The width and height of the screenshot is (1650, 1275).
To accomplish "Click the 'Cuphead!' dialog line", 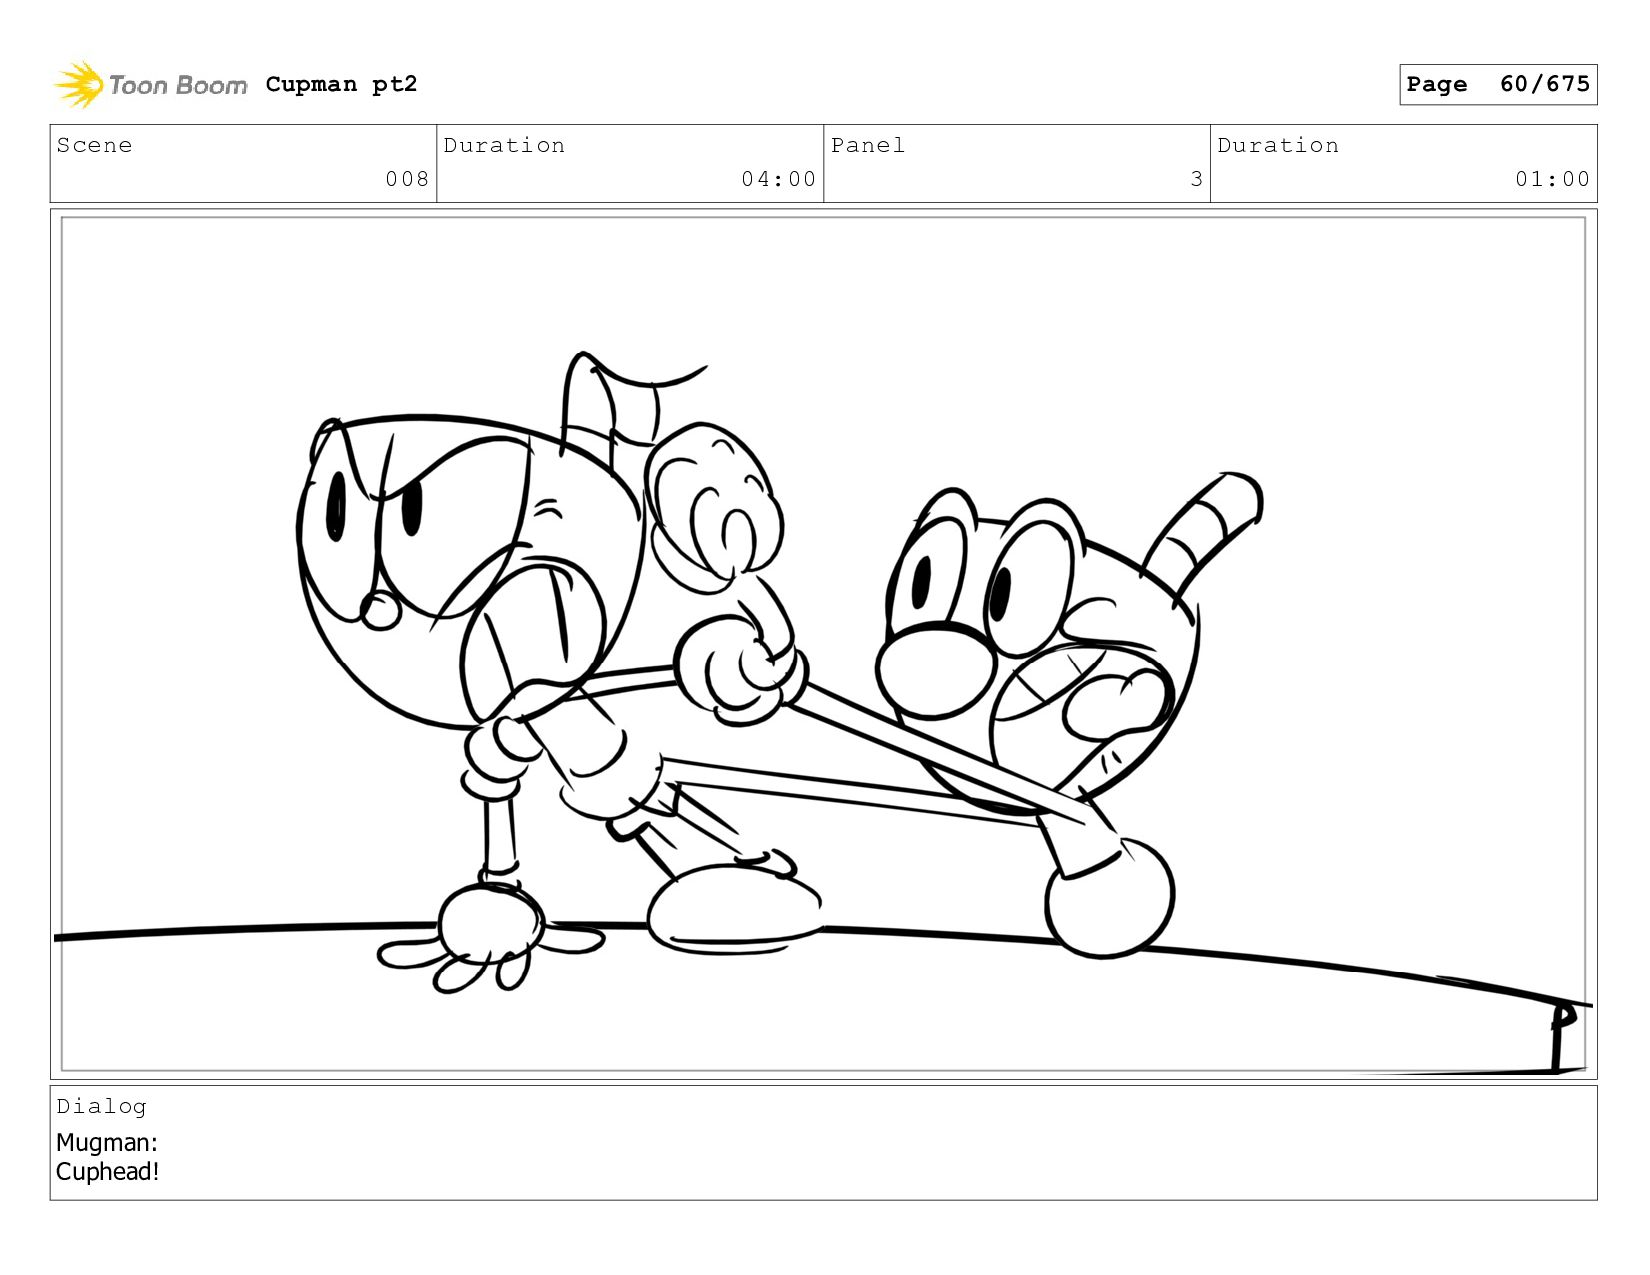I will pyautogui.click(x=108, y=1171).
